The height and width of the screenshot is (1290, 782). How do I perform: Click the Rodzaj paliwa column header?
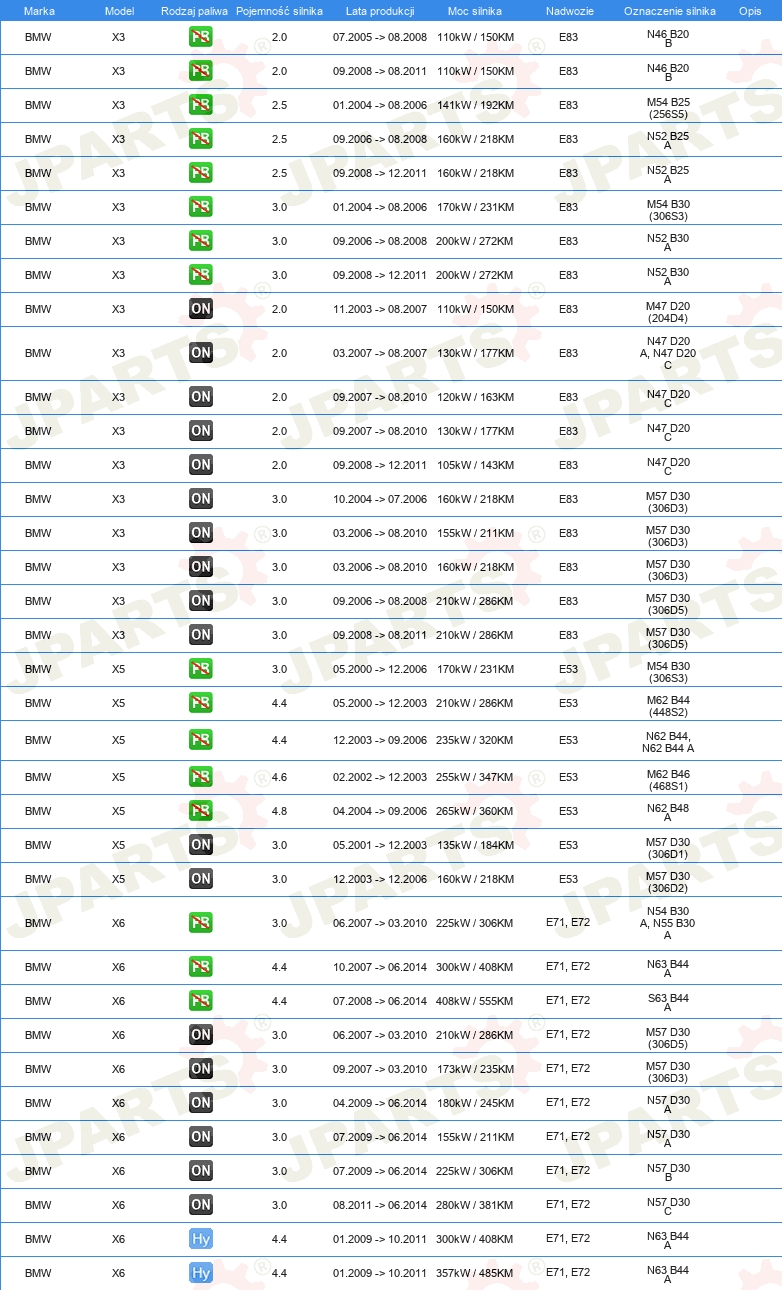pos(194,10)
